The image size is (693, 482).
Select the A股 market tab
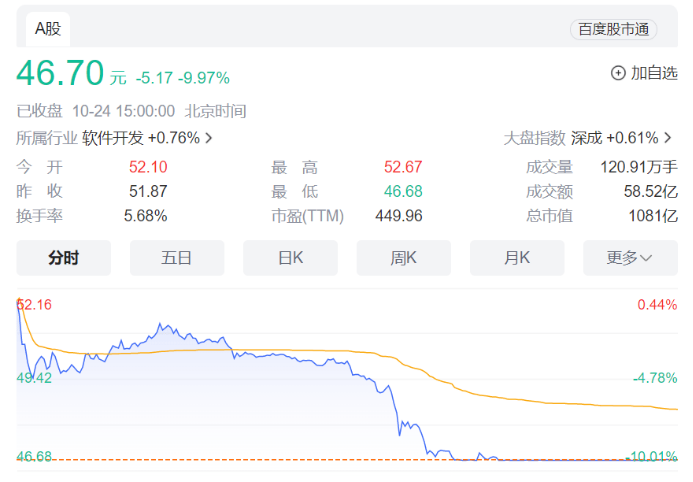(x=48, y=29)
